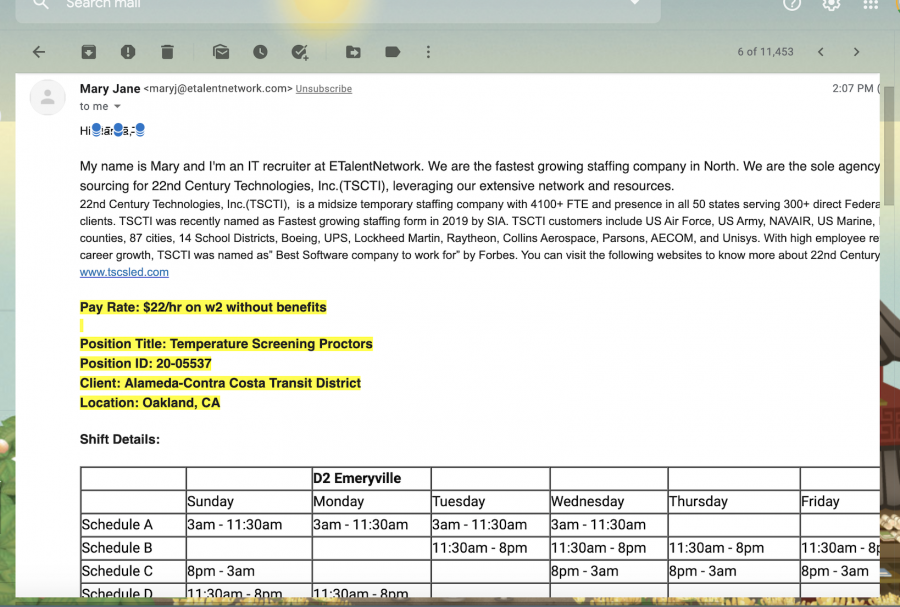Click the D2 Emeryville table header cell
Screen dimensions: 900x607
[x=371, y=478]
